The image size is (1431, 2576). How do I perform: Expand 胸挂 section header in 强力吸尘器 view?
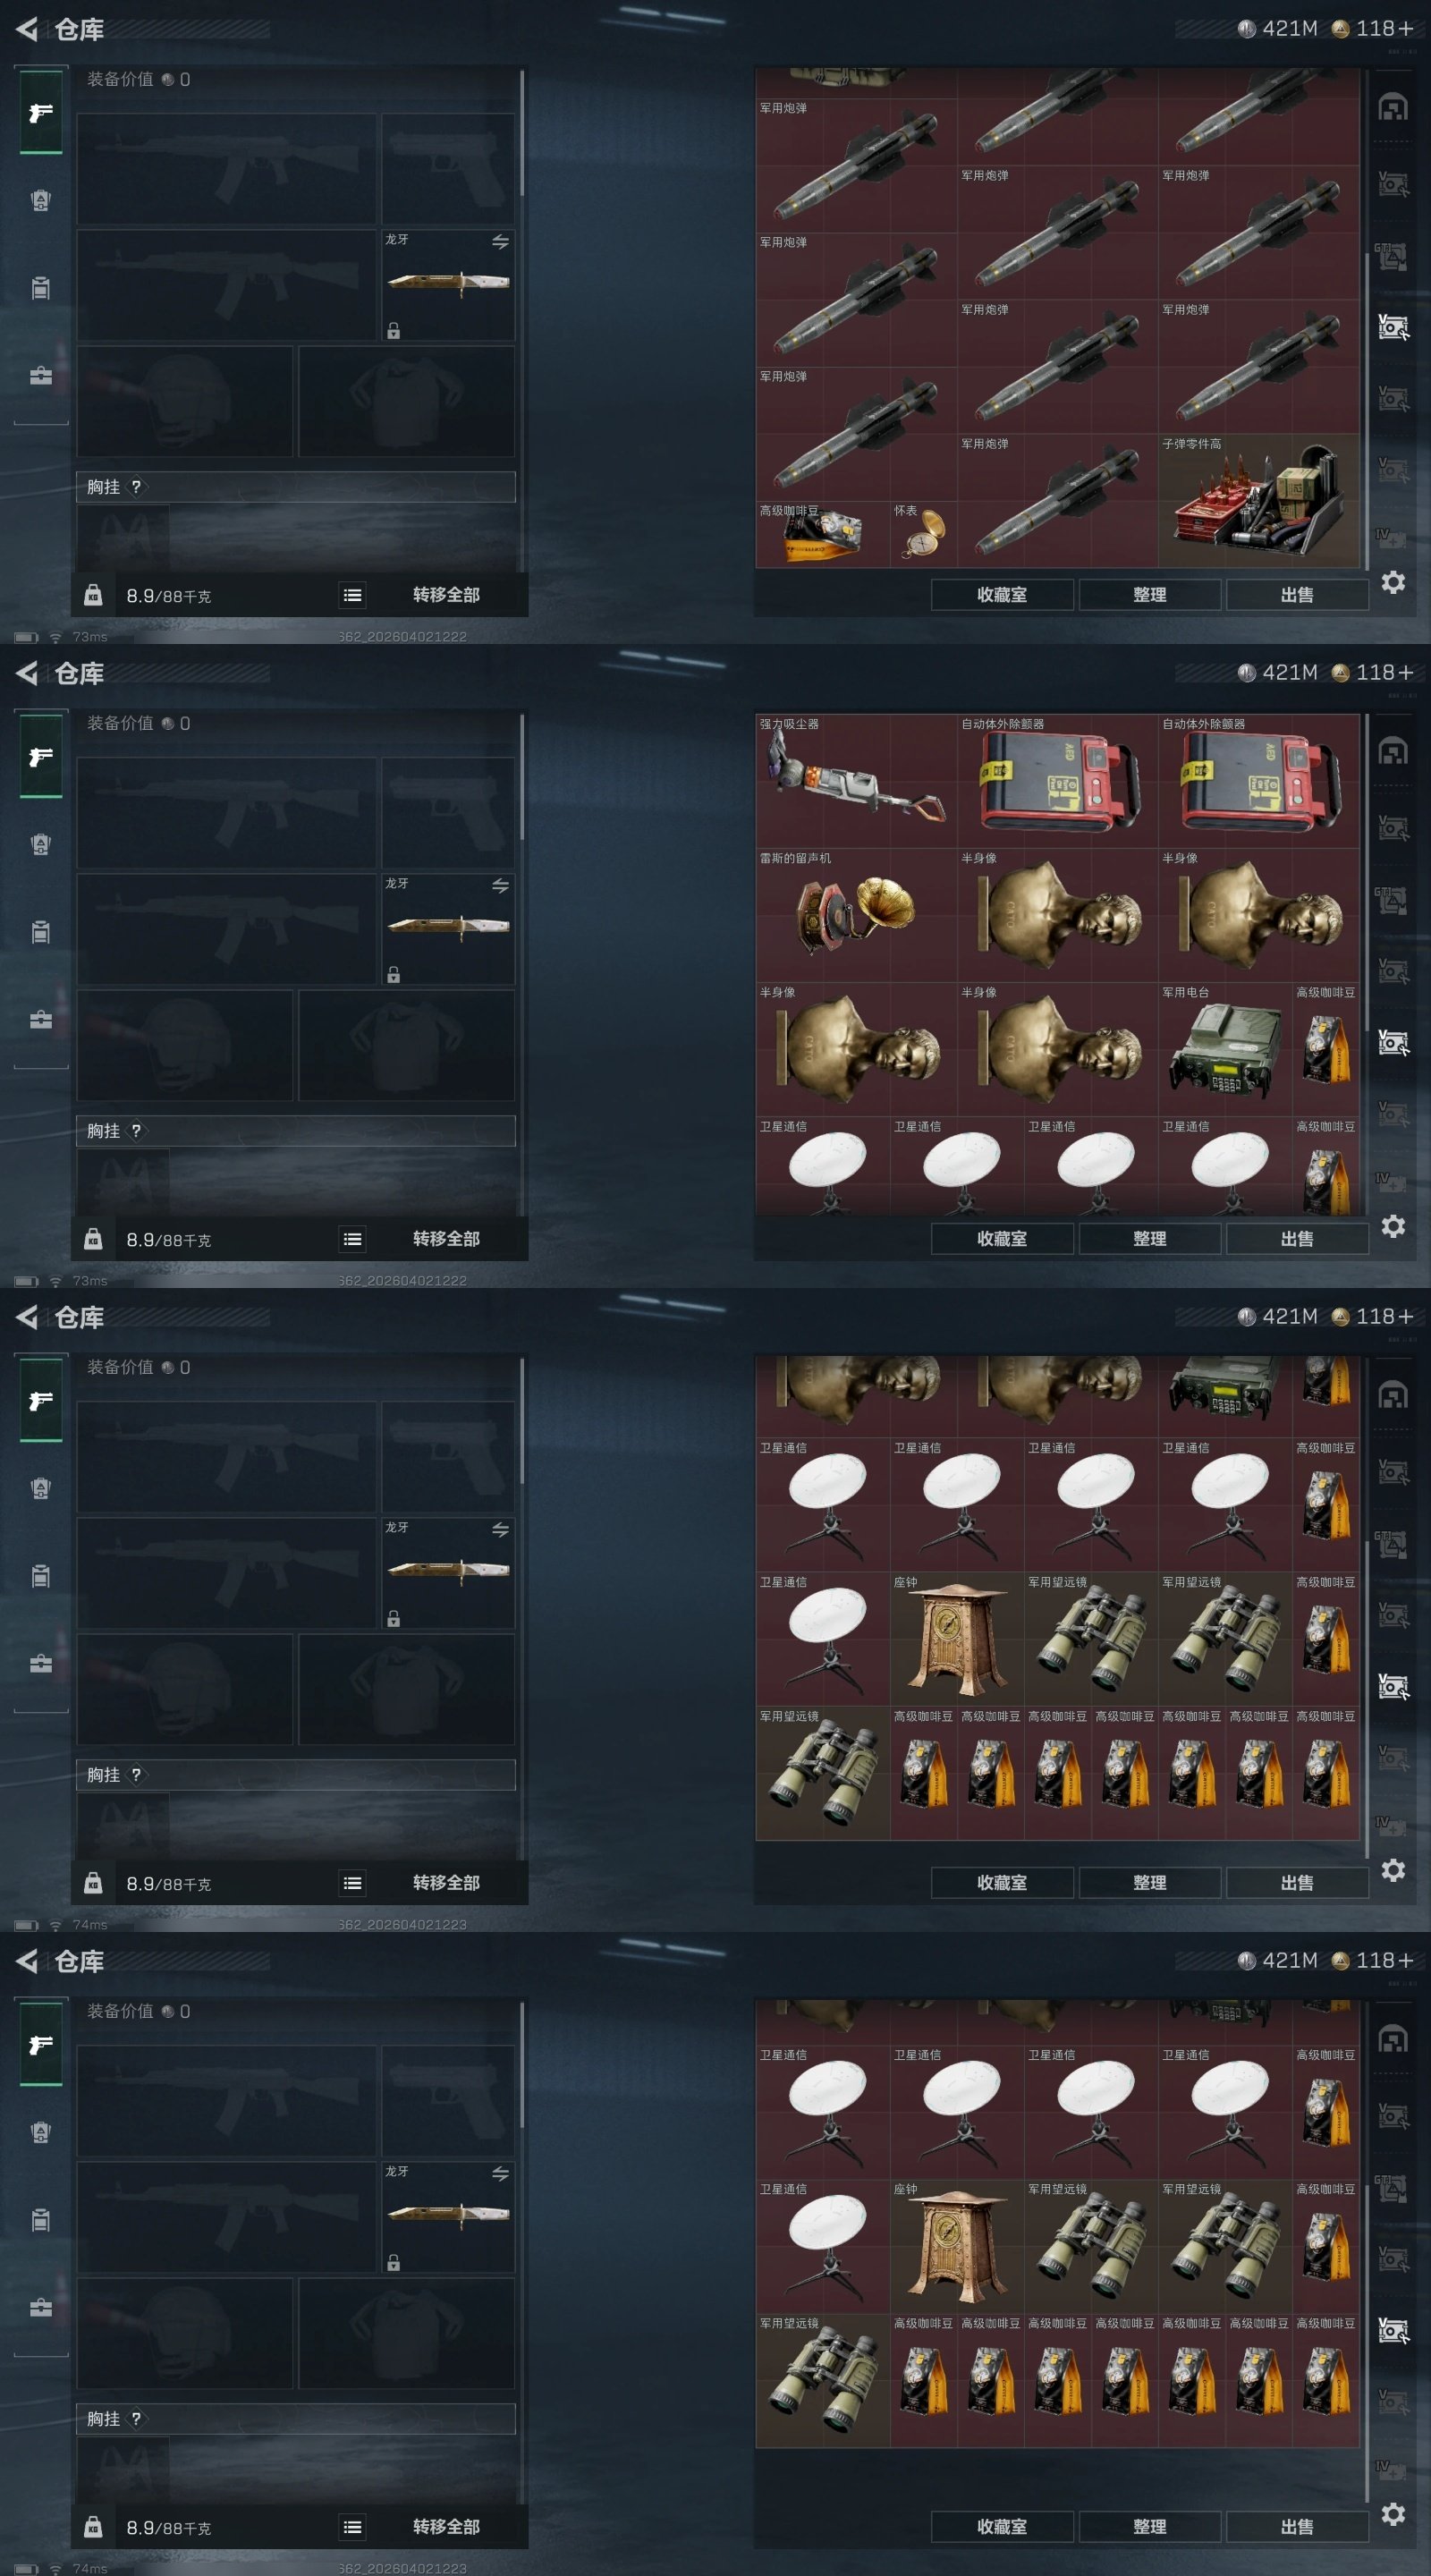point(296,1131)
